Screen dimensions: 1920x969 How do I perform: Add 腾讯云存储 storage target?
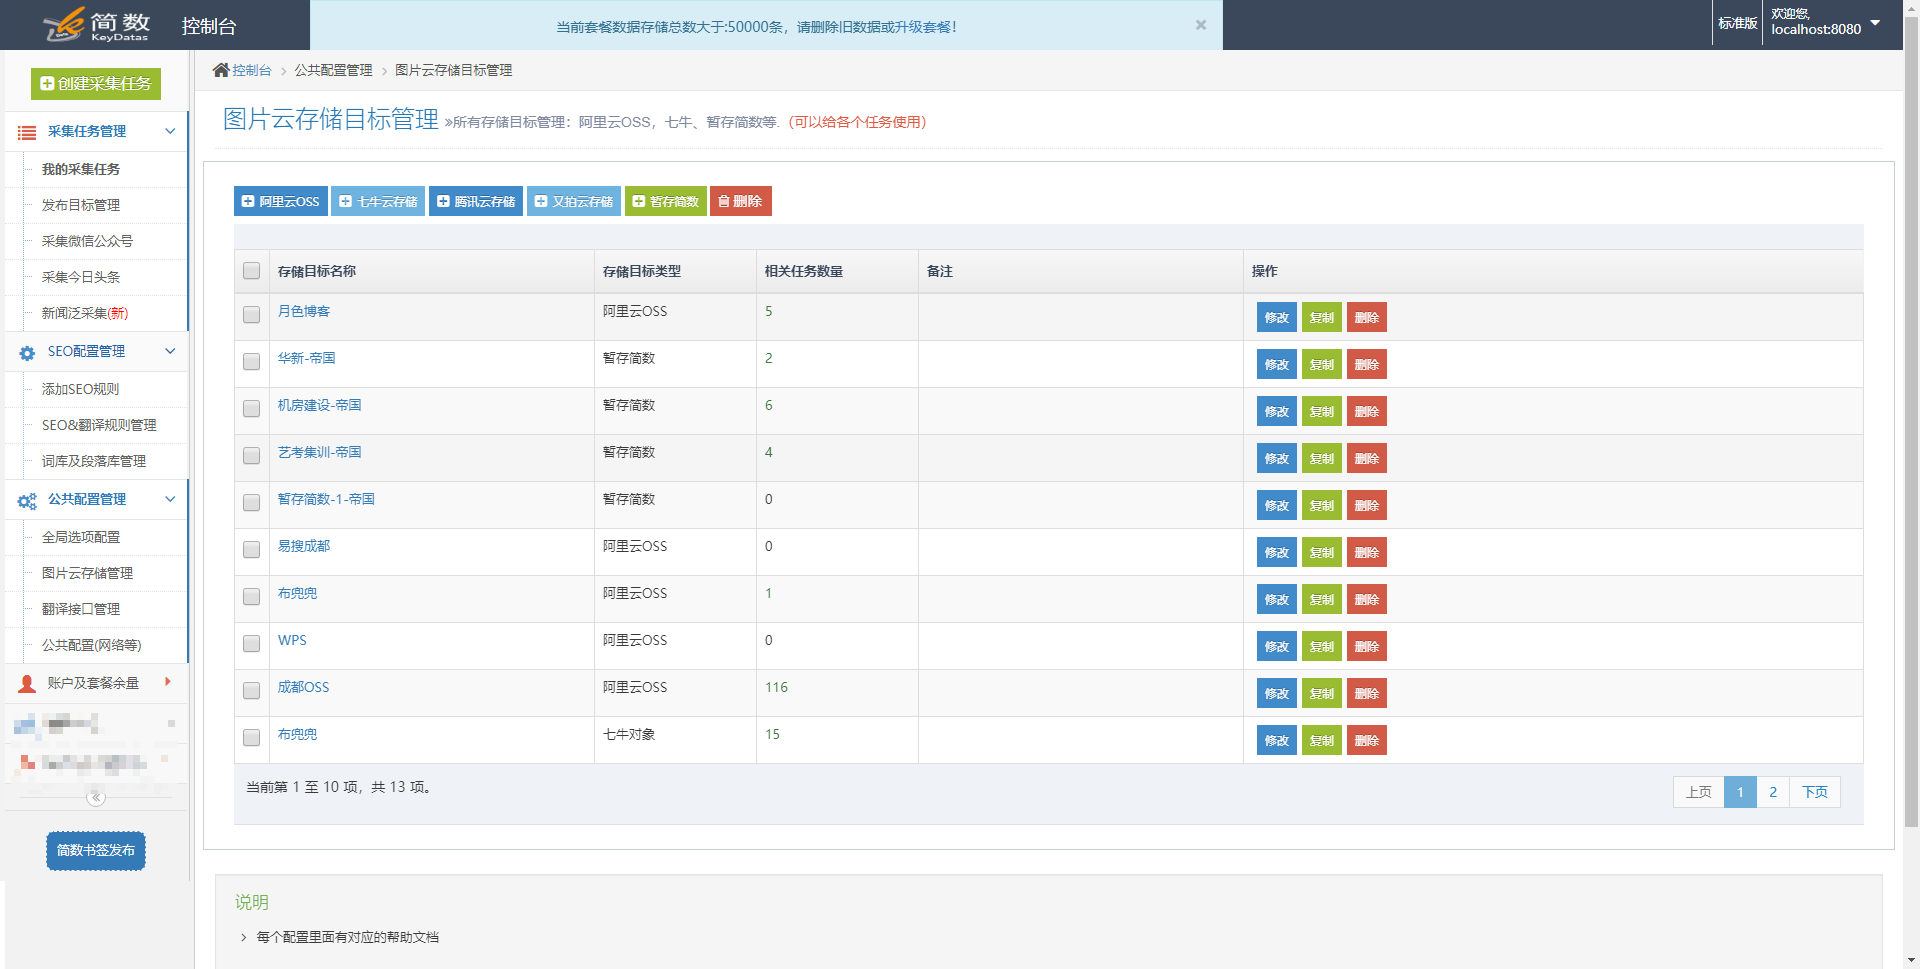point(476,201)
